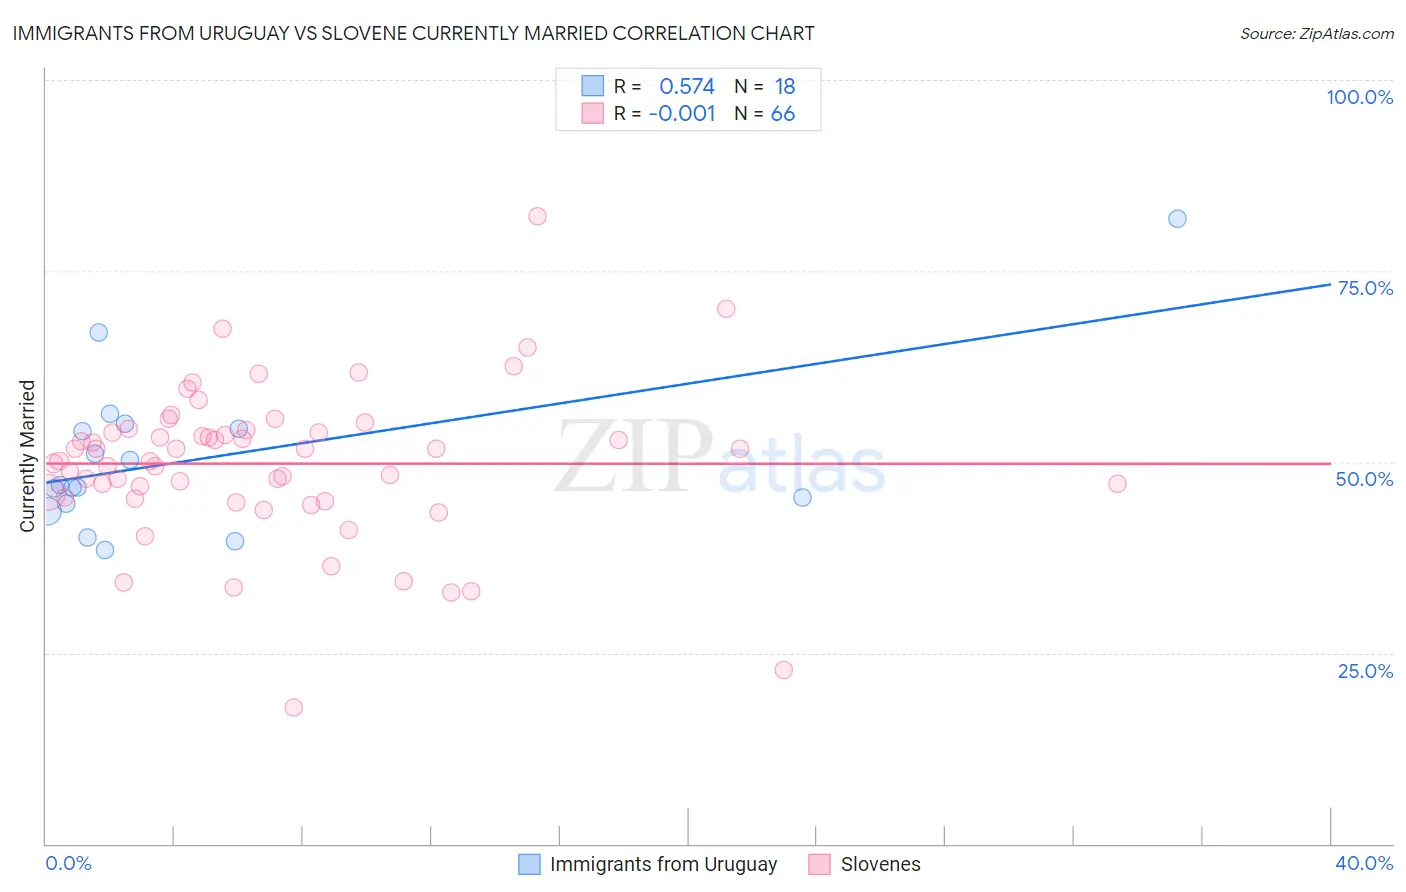Screen dimensions: 1406x892
Task: Click the lowest pink point near 18%
Action: coord(293,707)
